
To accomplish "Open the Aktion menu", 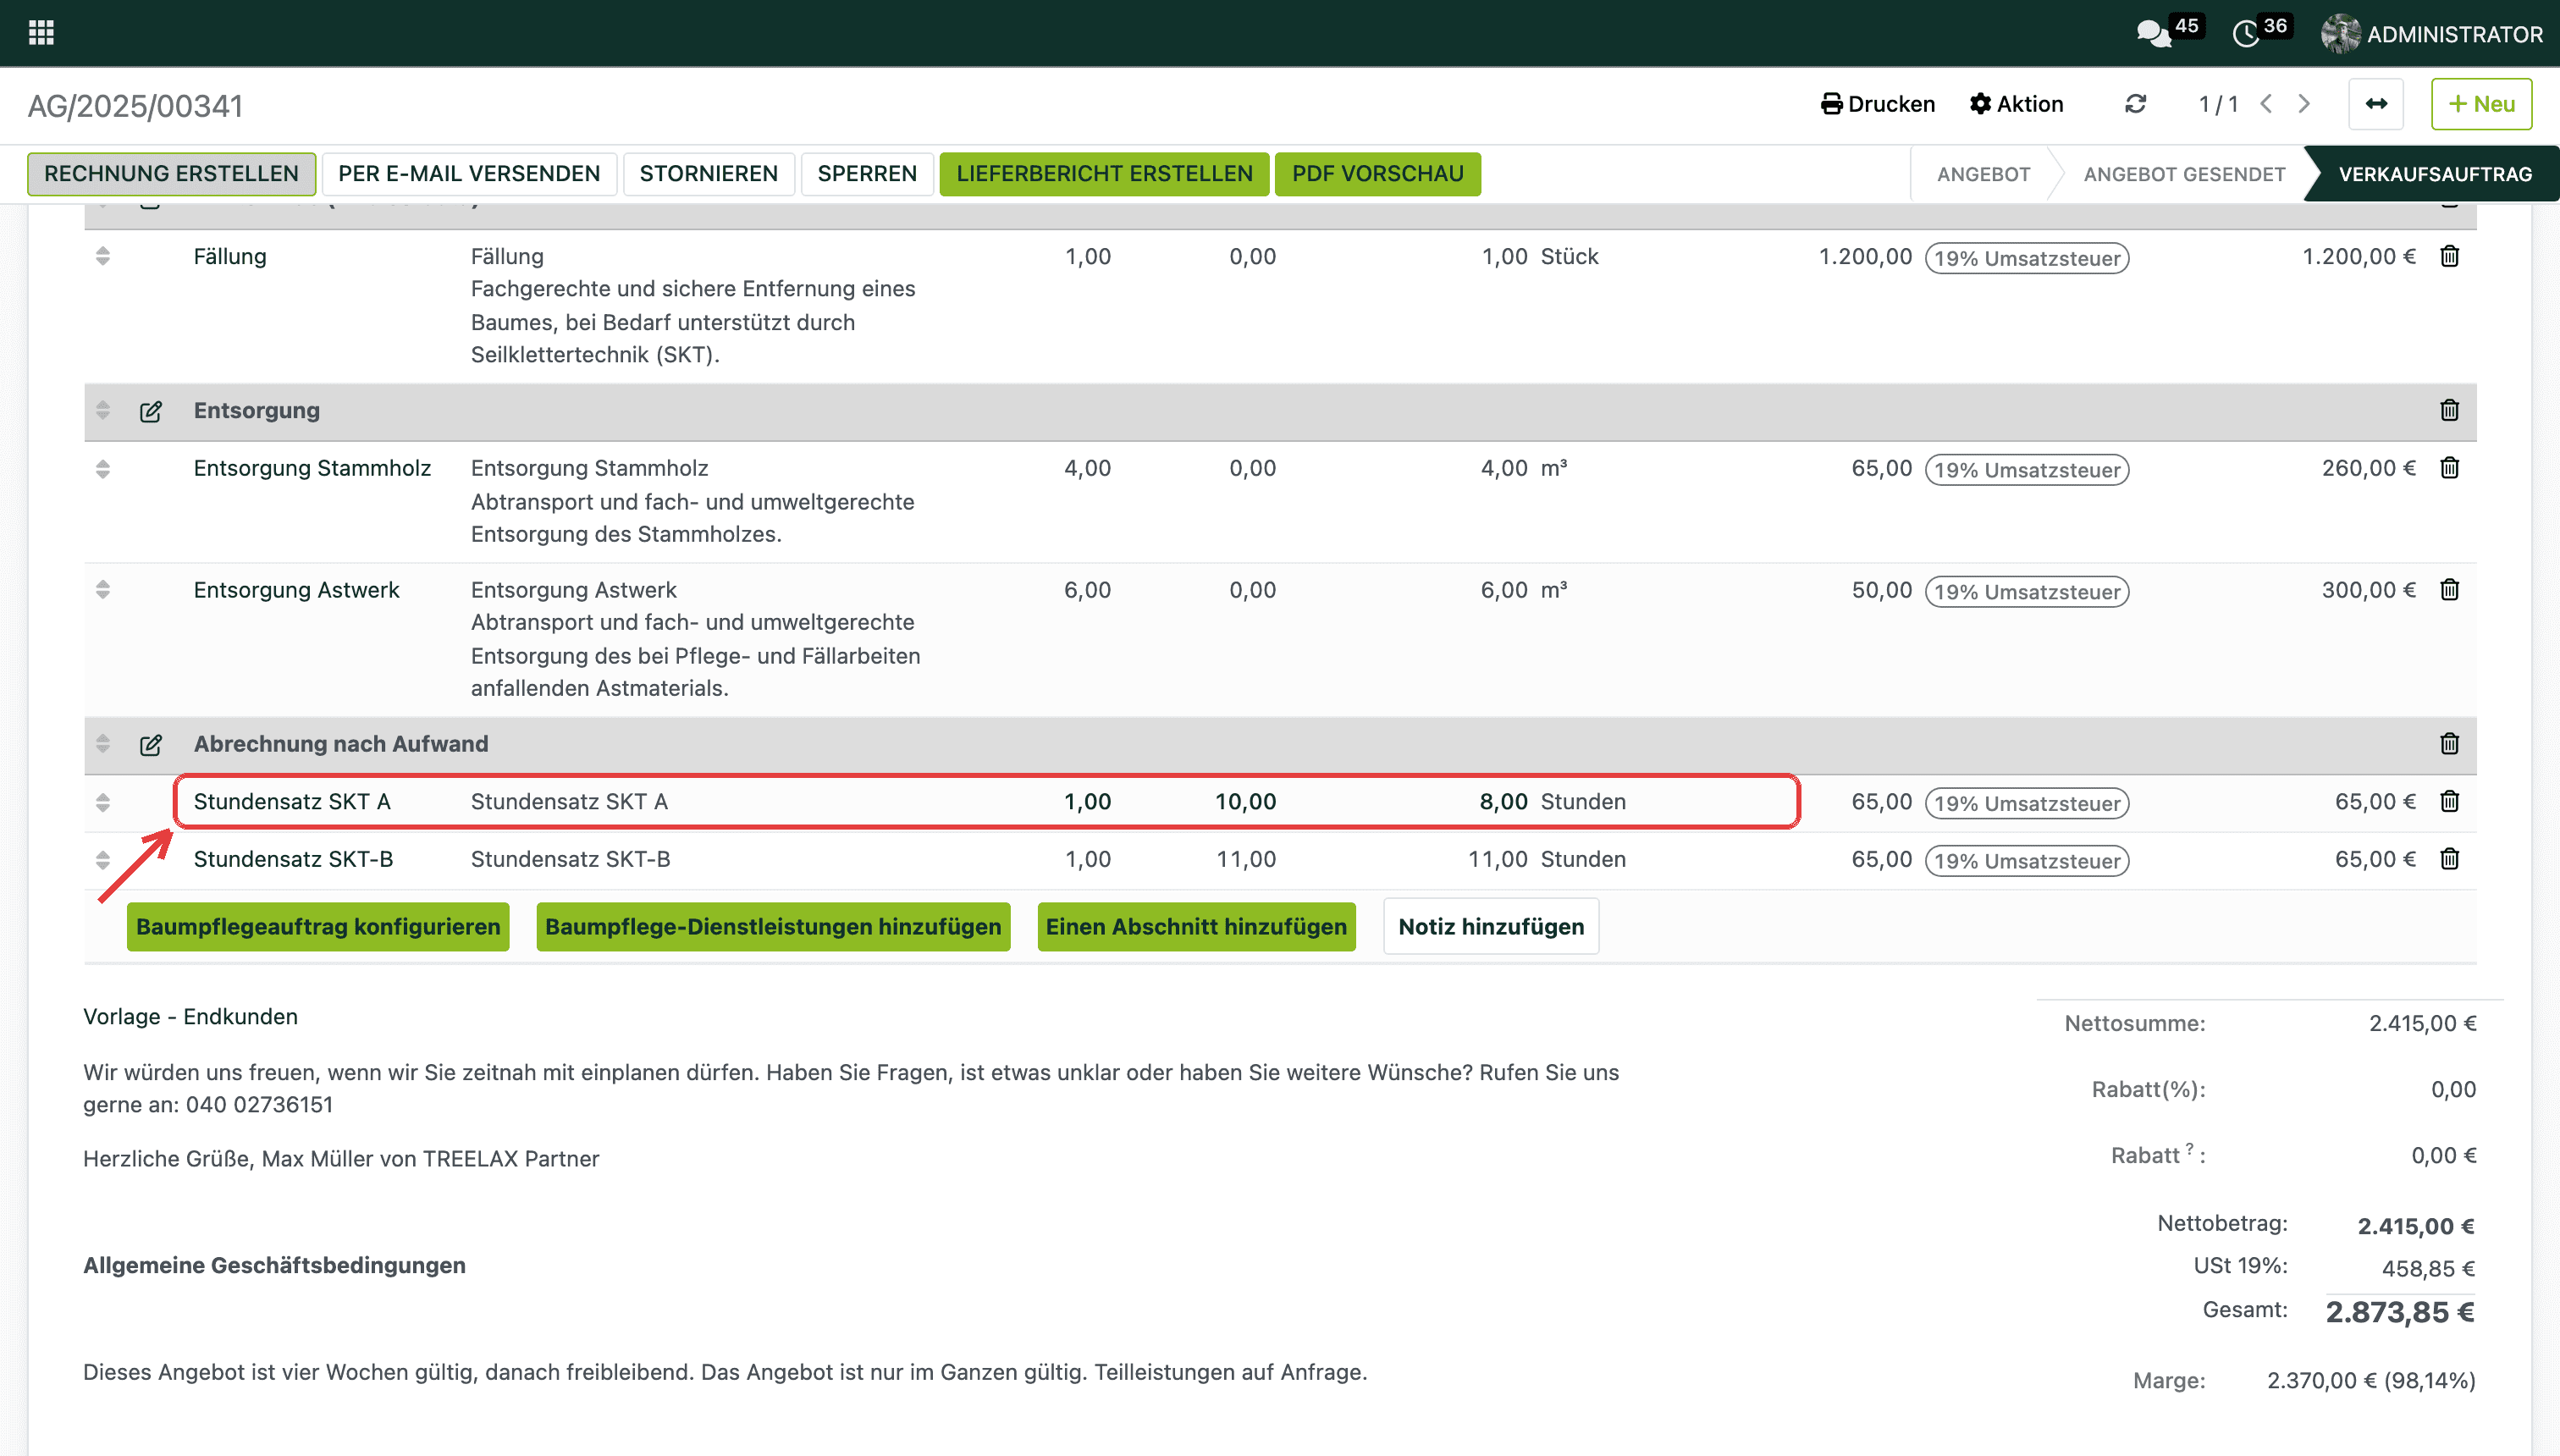I will click(2016, 104).
